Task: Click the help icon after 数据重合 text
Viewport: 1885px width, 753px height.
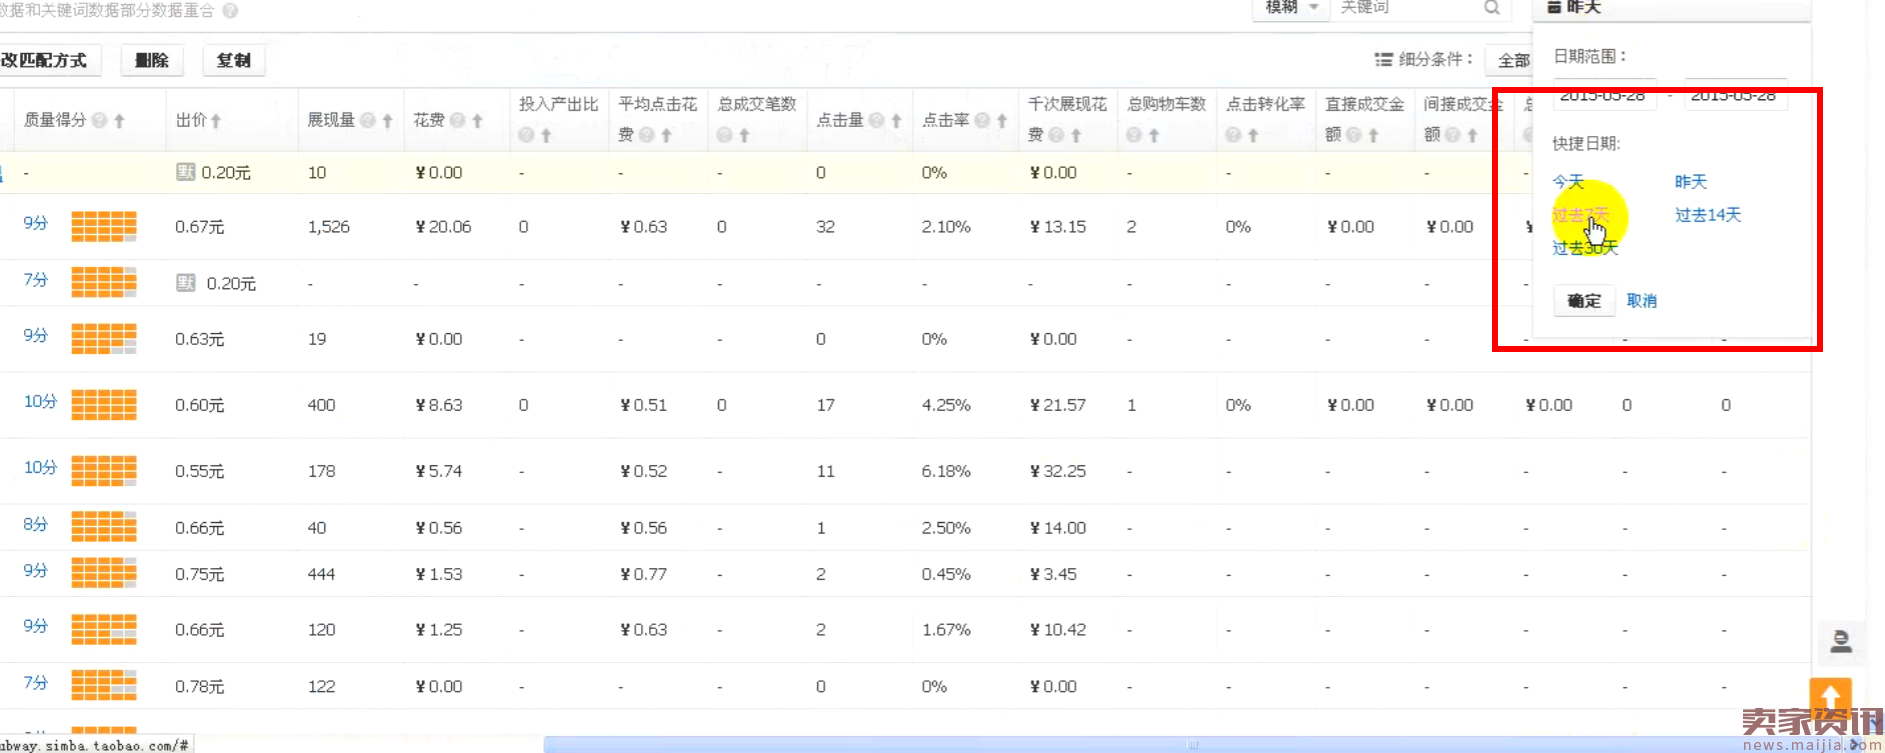Action: (230, 11)
